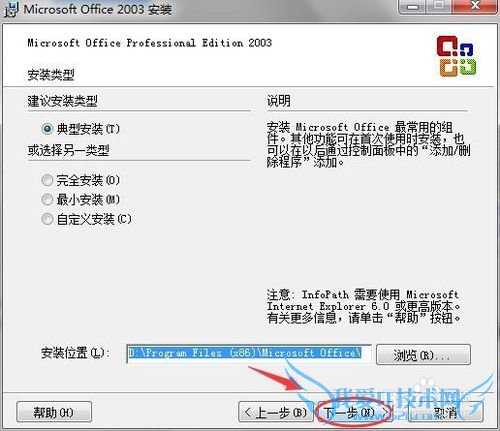500x431 pixels.
Task: Cancel setup with the 取消 button
Action: point(446,412)
